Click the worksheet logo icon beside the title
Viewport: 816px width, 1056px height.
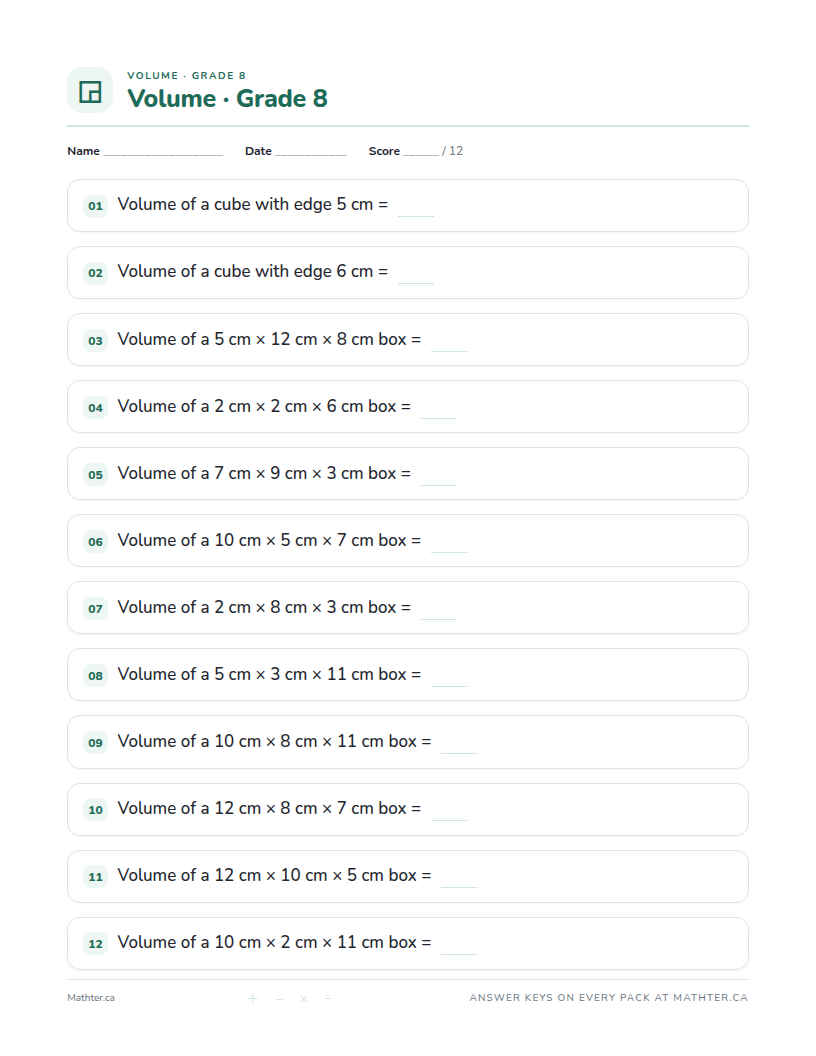coord(90,90)
